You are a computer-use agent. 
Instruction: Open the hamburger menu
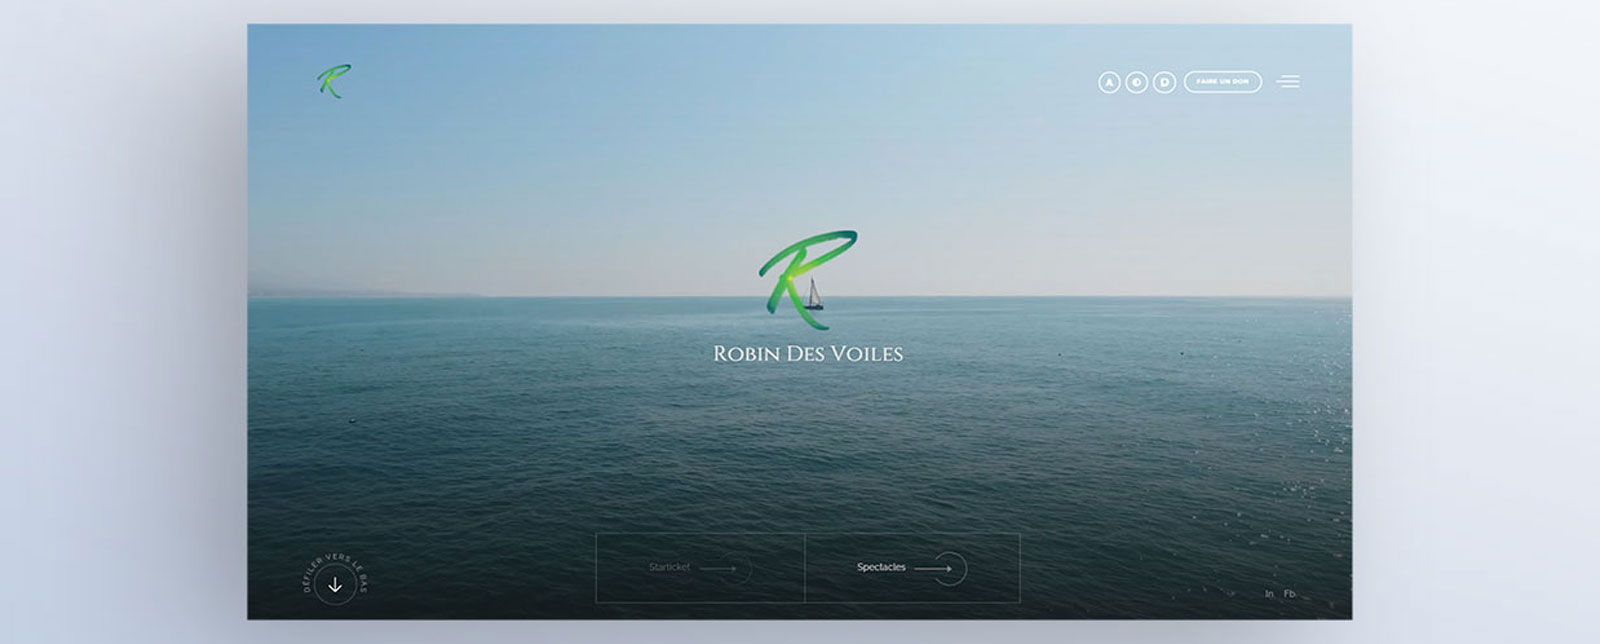tap(1289, 82)
